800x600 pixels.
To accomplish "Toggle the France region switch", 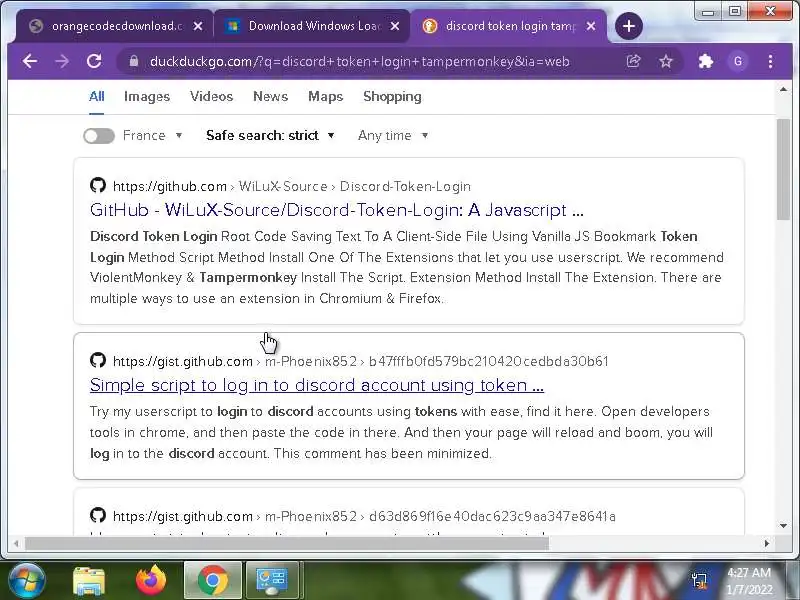I will [99, 136].
